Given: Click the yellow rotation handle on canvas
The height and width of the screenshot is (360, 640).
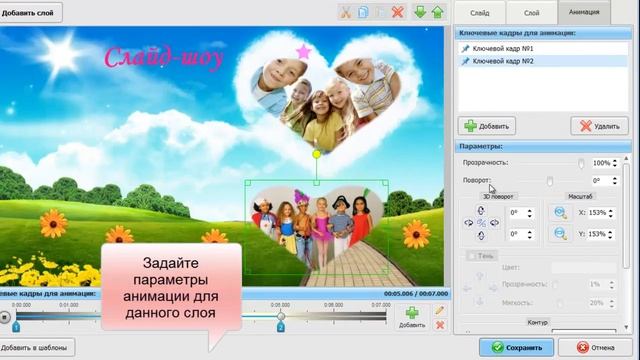Looking at the screenshot, I should pos(316,154).
